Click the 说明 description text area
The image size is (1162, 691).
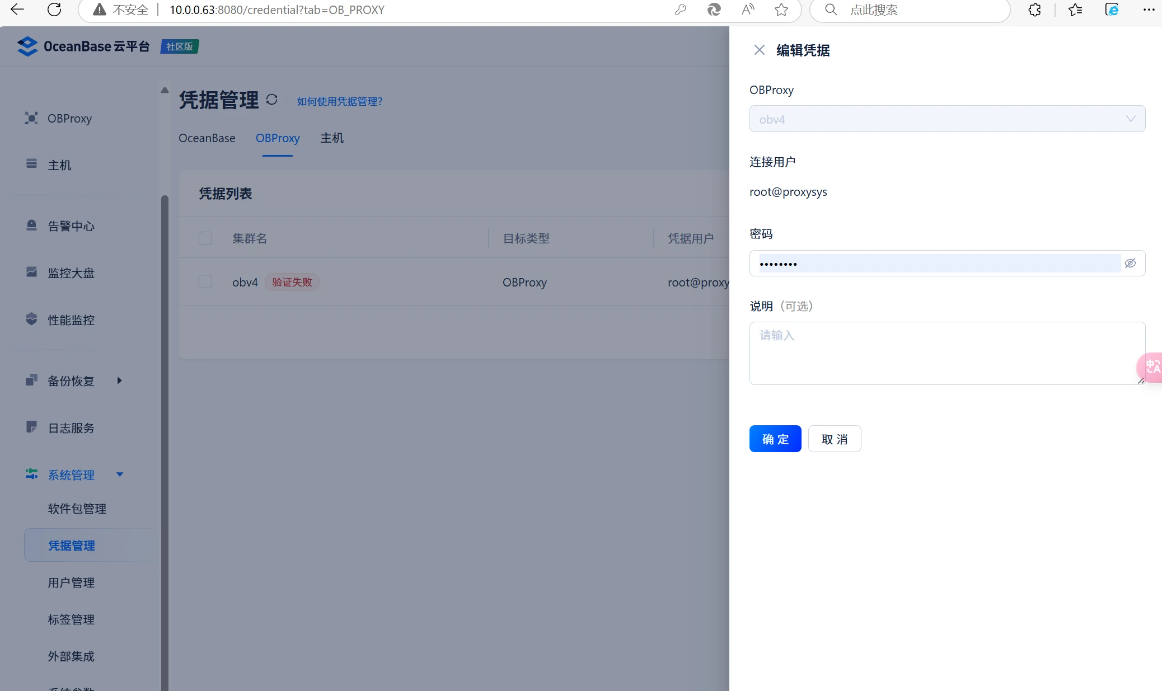tap(946, 353)
